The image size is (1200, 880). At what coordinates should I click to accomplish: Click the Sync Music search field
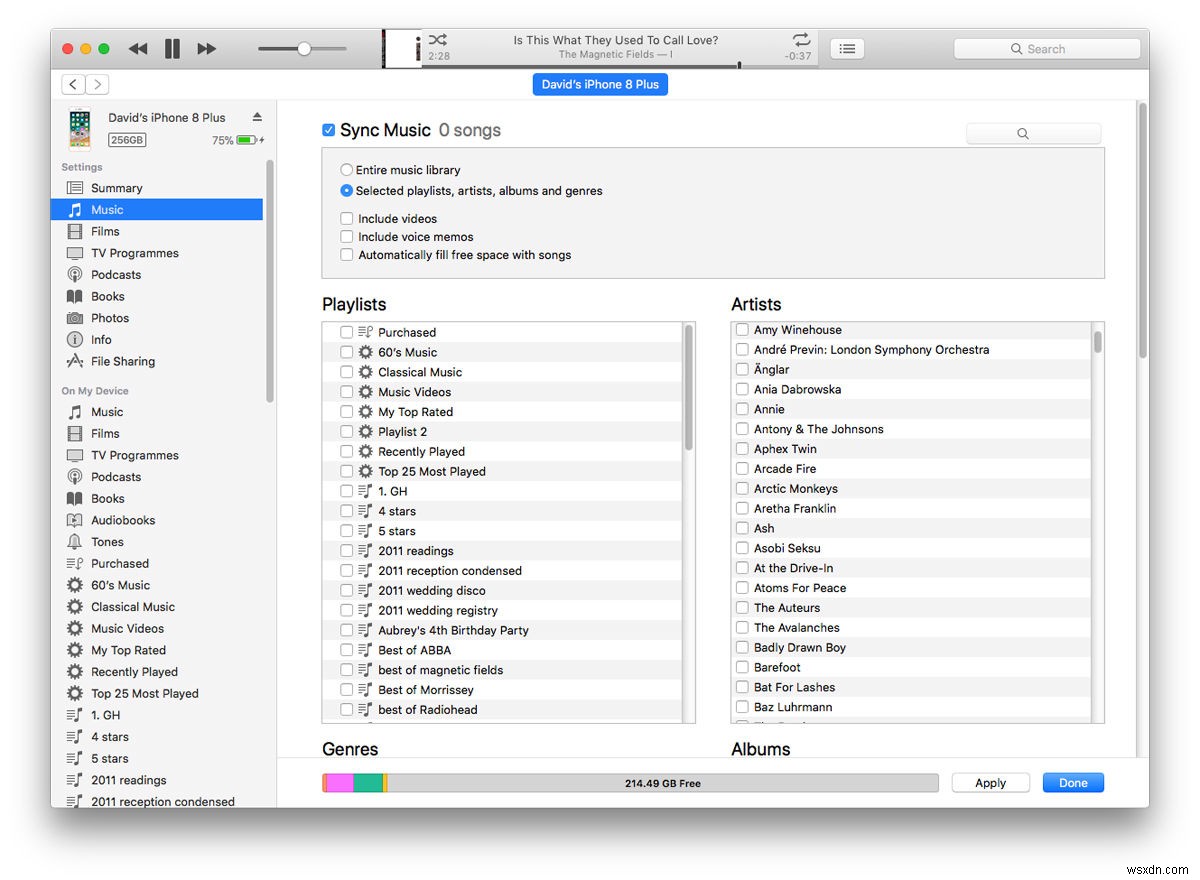(1033, 132)
